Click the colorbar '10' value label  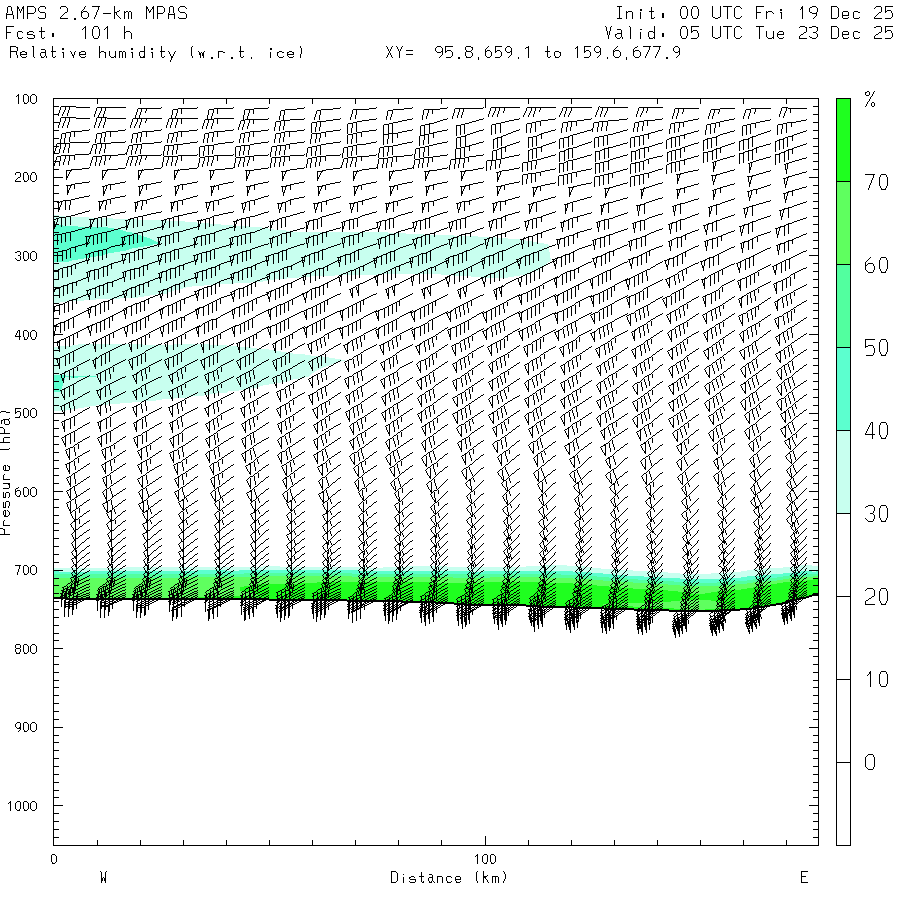(876, 680)
